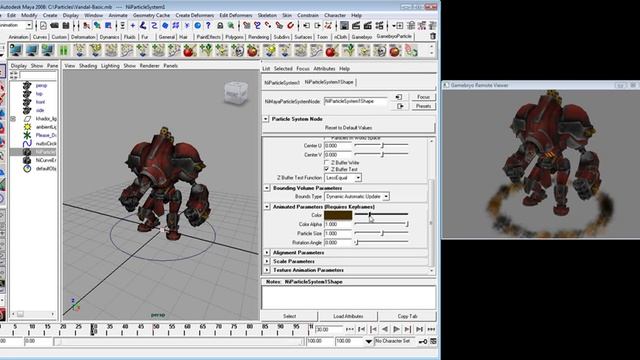Select the nurbsCircle node in the outliner
The height and width of the screenshot is (360, 640).
(x=46, y=144)
